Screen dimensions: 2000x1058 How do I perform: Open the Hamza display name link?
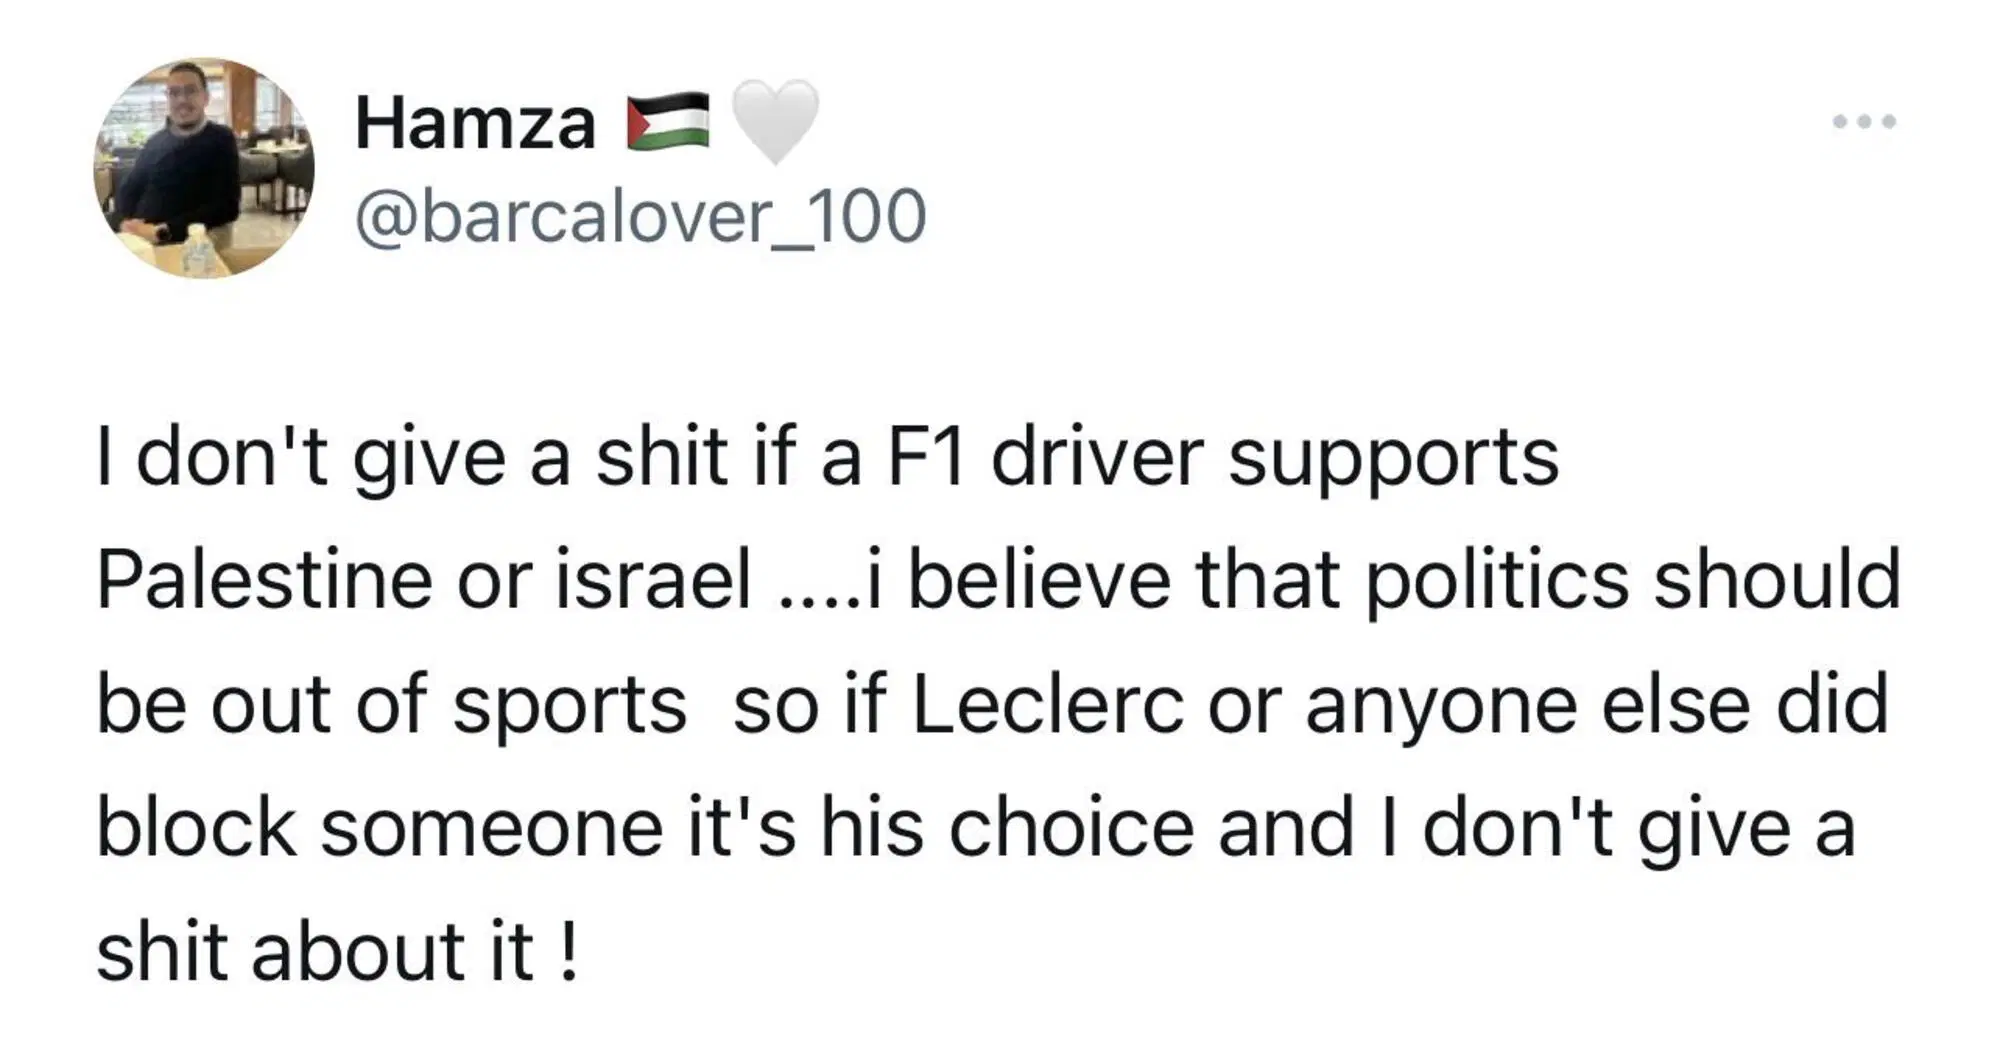(x=475, y=124)
